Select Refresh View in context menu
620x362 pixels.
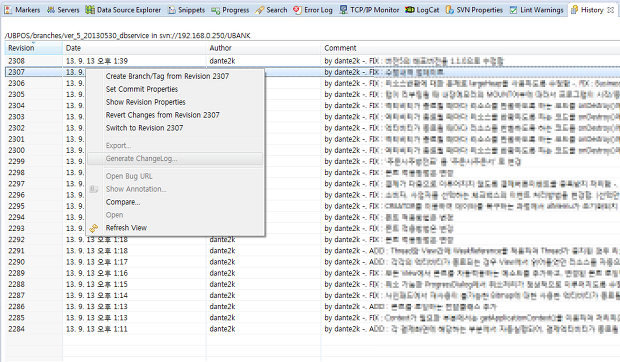(x=175, y=228)
